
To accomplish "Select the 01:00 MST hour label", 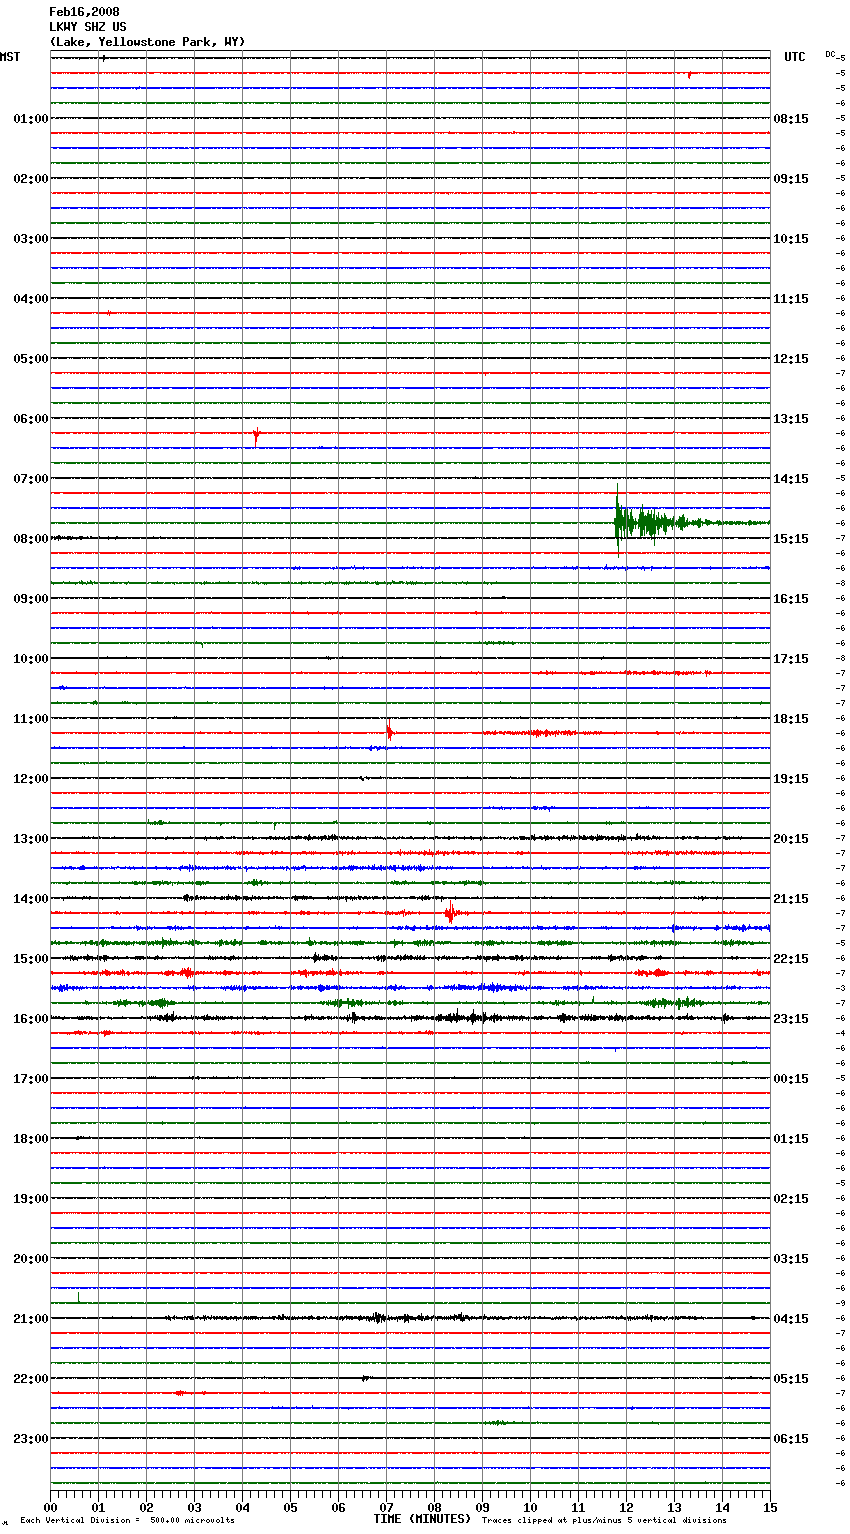I will (30, 119).
